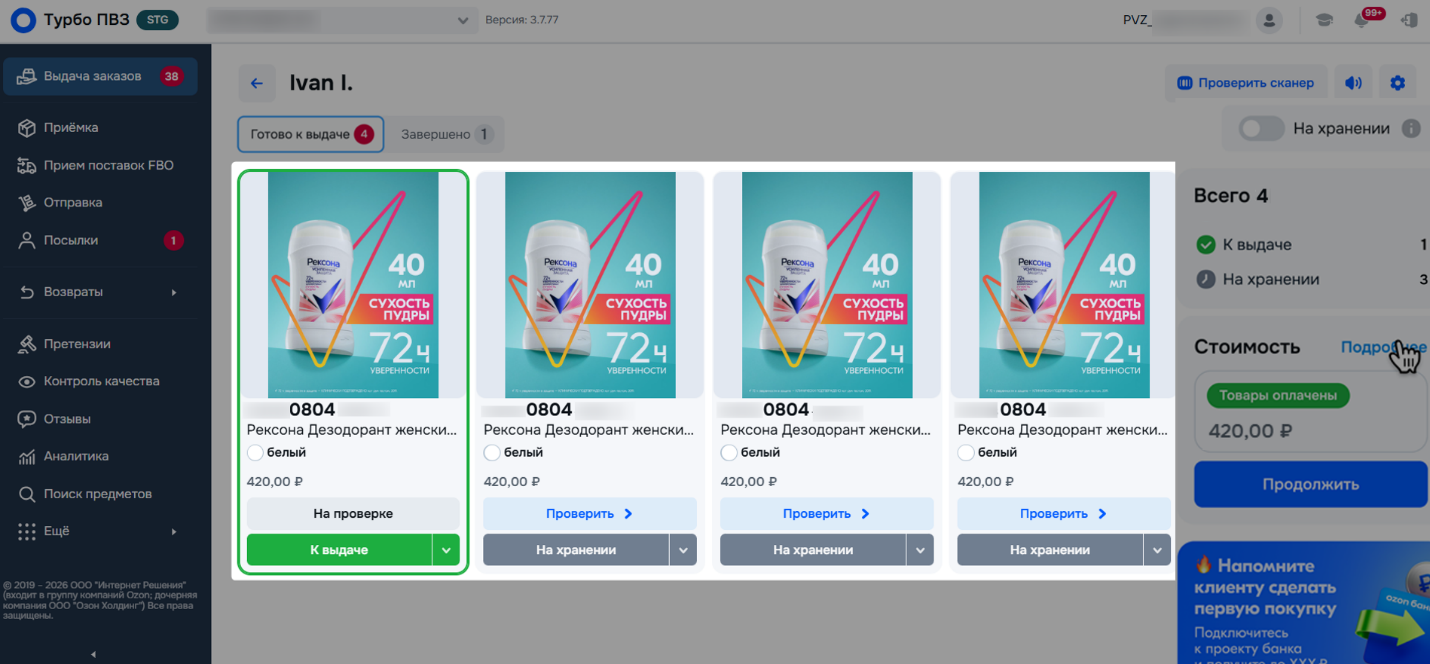The height and width of the screenshot is (664, 1430).
Task: Click the Напомните клиенту сделать первую покупку banner
Action: coord(1303,603)
